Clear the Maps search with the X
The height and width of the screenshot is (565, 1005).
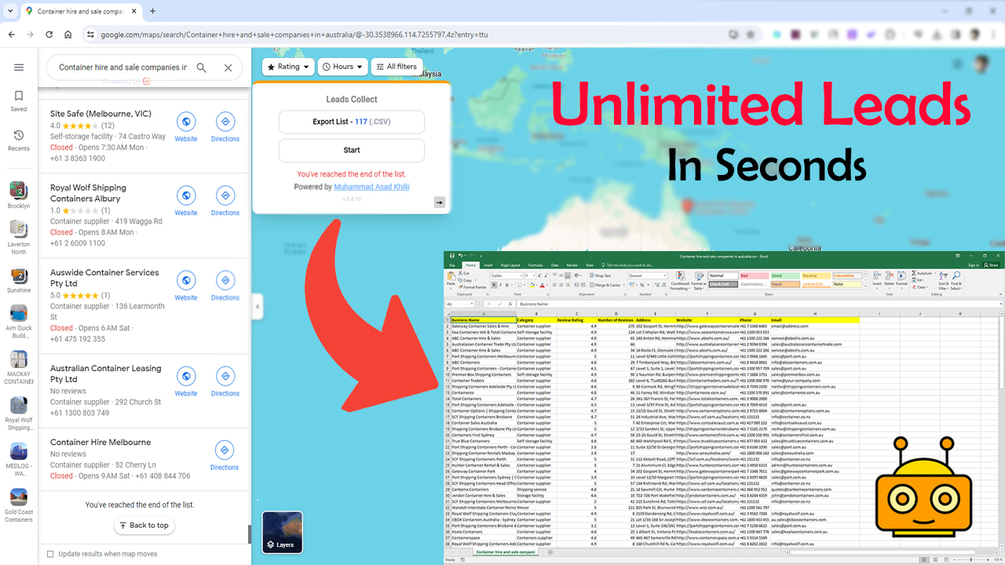228,67
